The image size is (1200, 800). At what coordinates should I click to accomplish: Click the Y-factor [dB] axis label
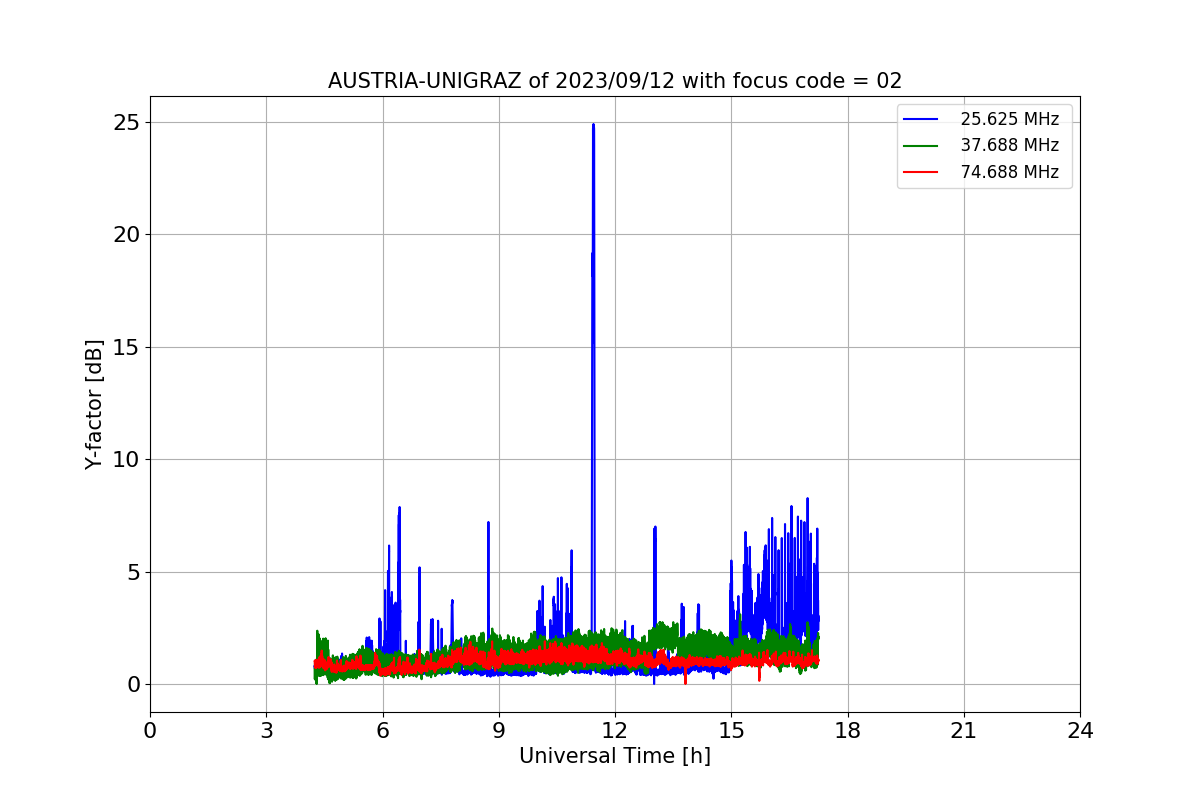point(94,404)
